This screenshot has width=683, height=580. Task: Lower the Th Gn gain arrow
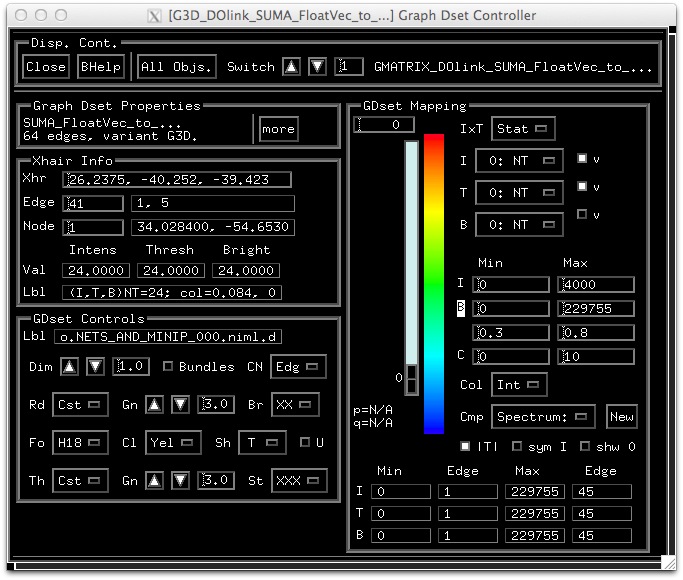[180, 481]
